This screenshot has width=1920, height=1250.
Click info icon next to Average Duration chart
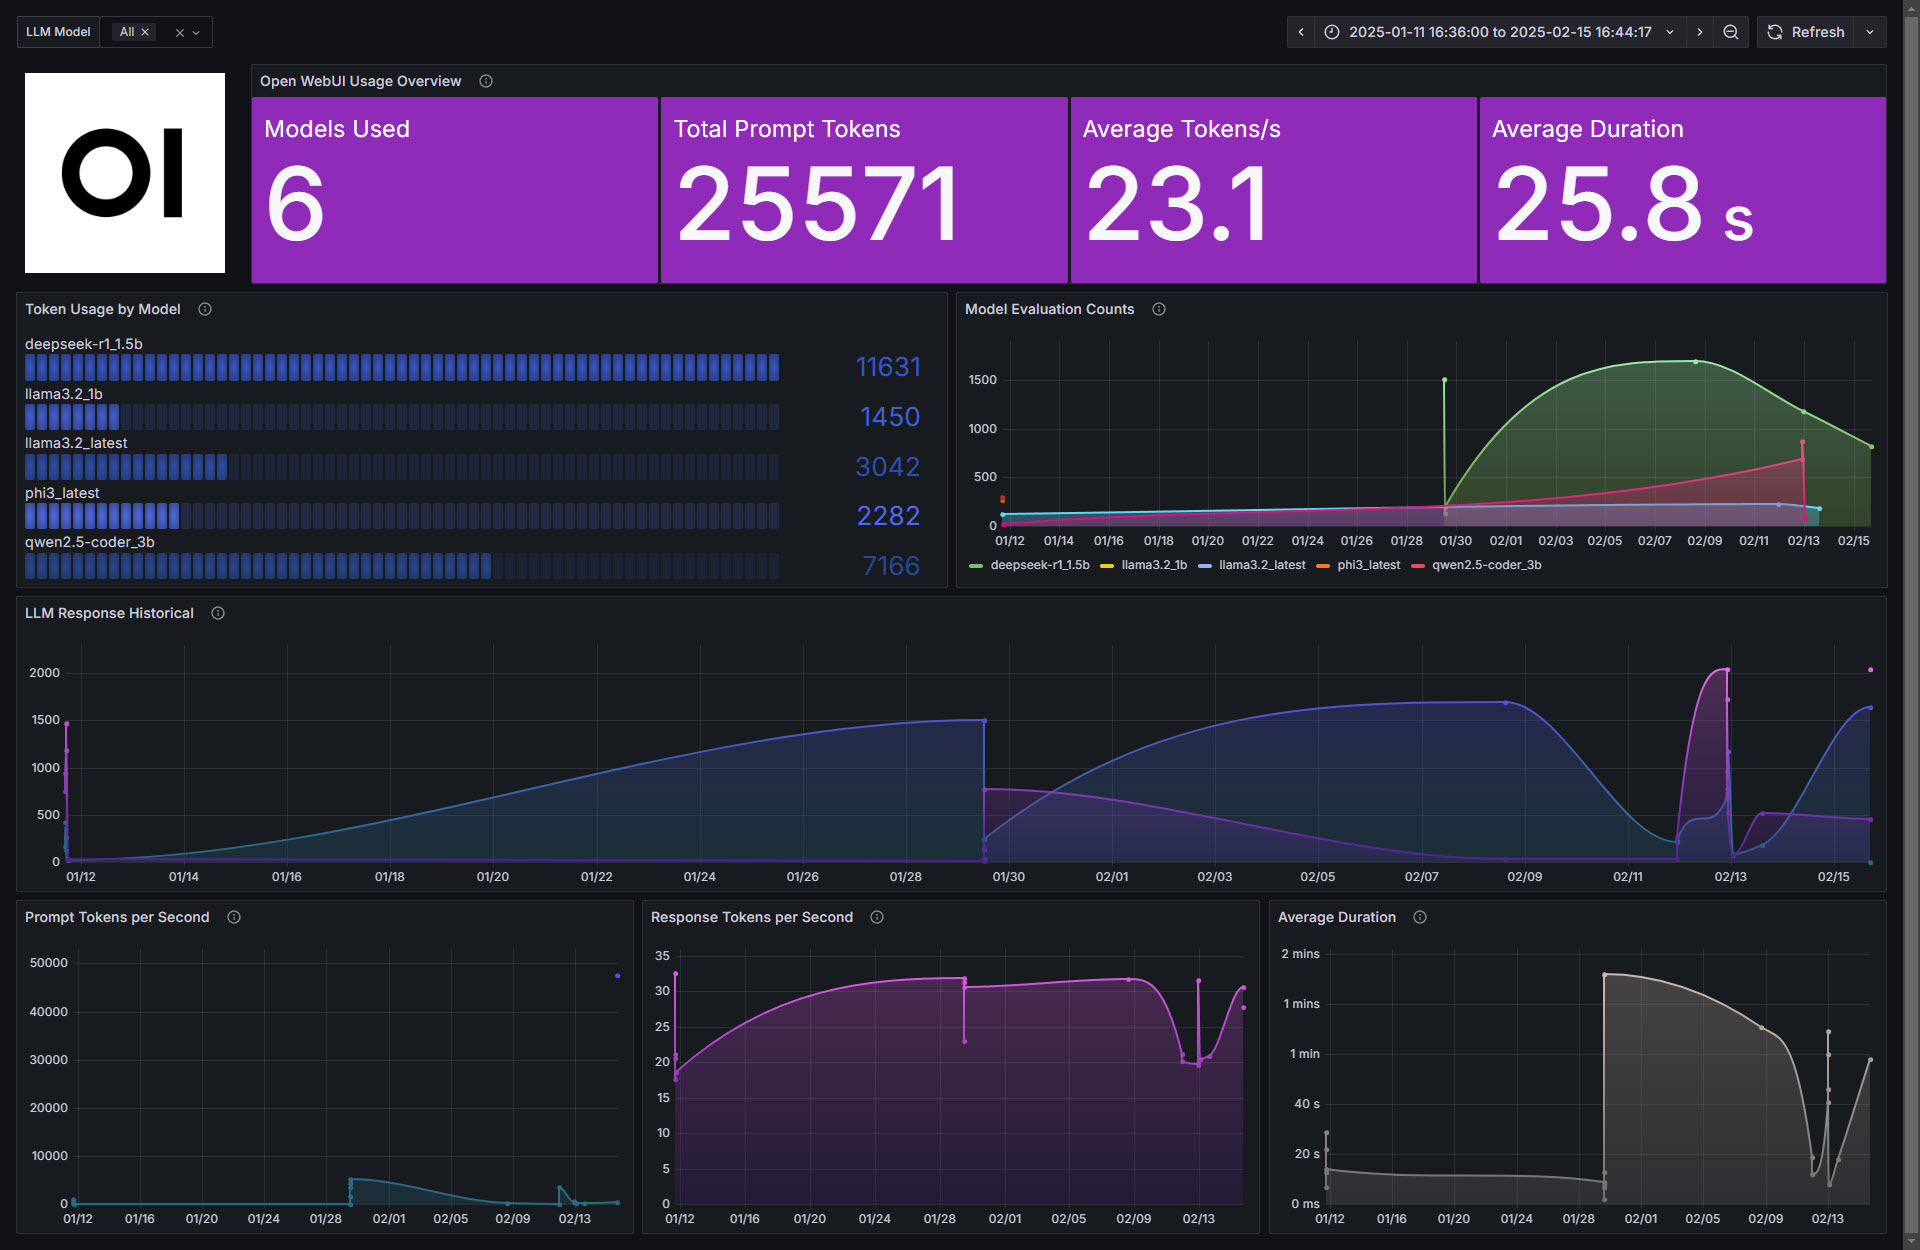coord(1420,917)
